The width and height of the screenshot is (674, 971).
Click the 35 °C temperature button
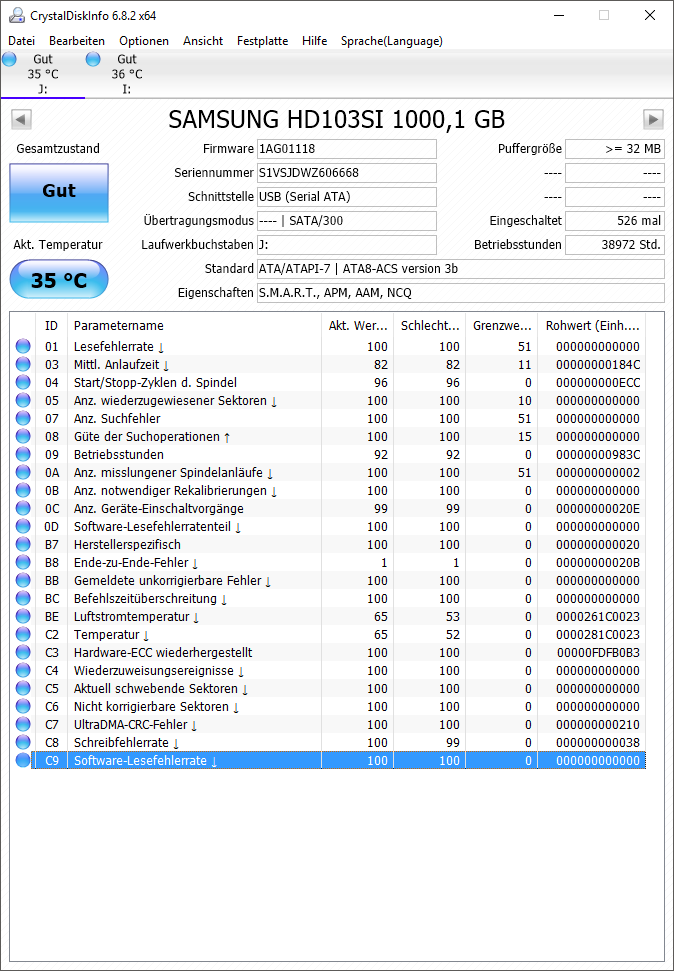tap(59, 280)
